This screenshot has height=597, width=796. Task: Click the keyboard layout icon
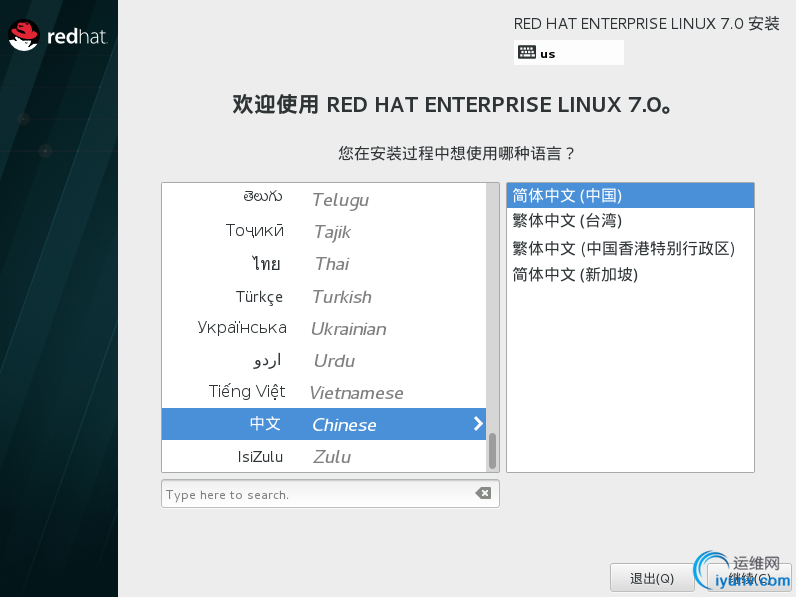[x=526, y=52]
